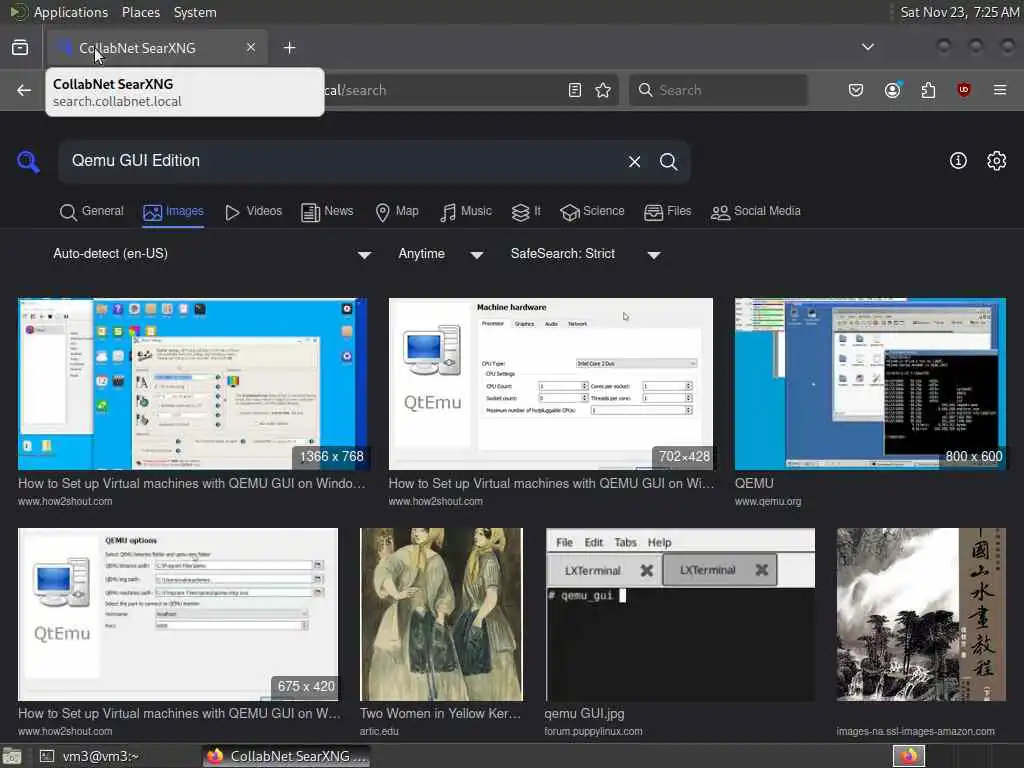
Task: Open the 702×428 QtEmu Machine hardware thumbnail
Action: click(x=551, y=384)
